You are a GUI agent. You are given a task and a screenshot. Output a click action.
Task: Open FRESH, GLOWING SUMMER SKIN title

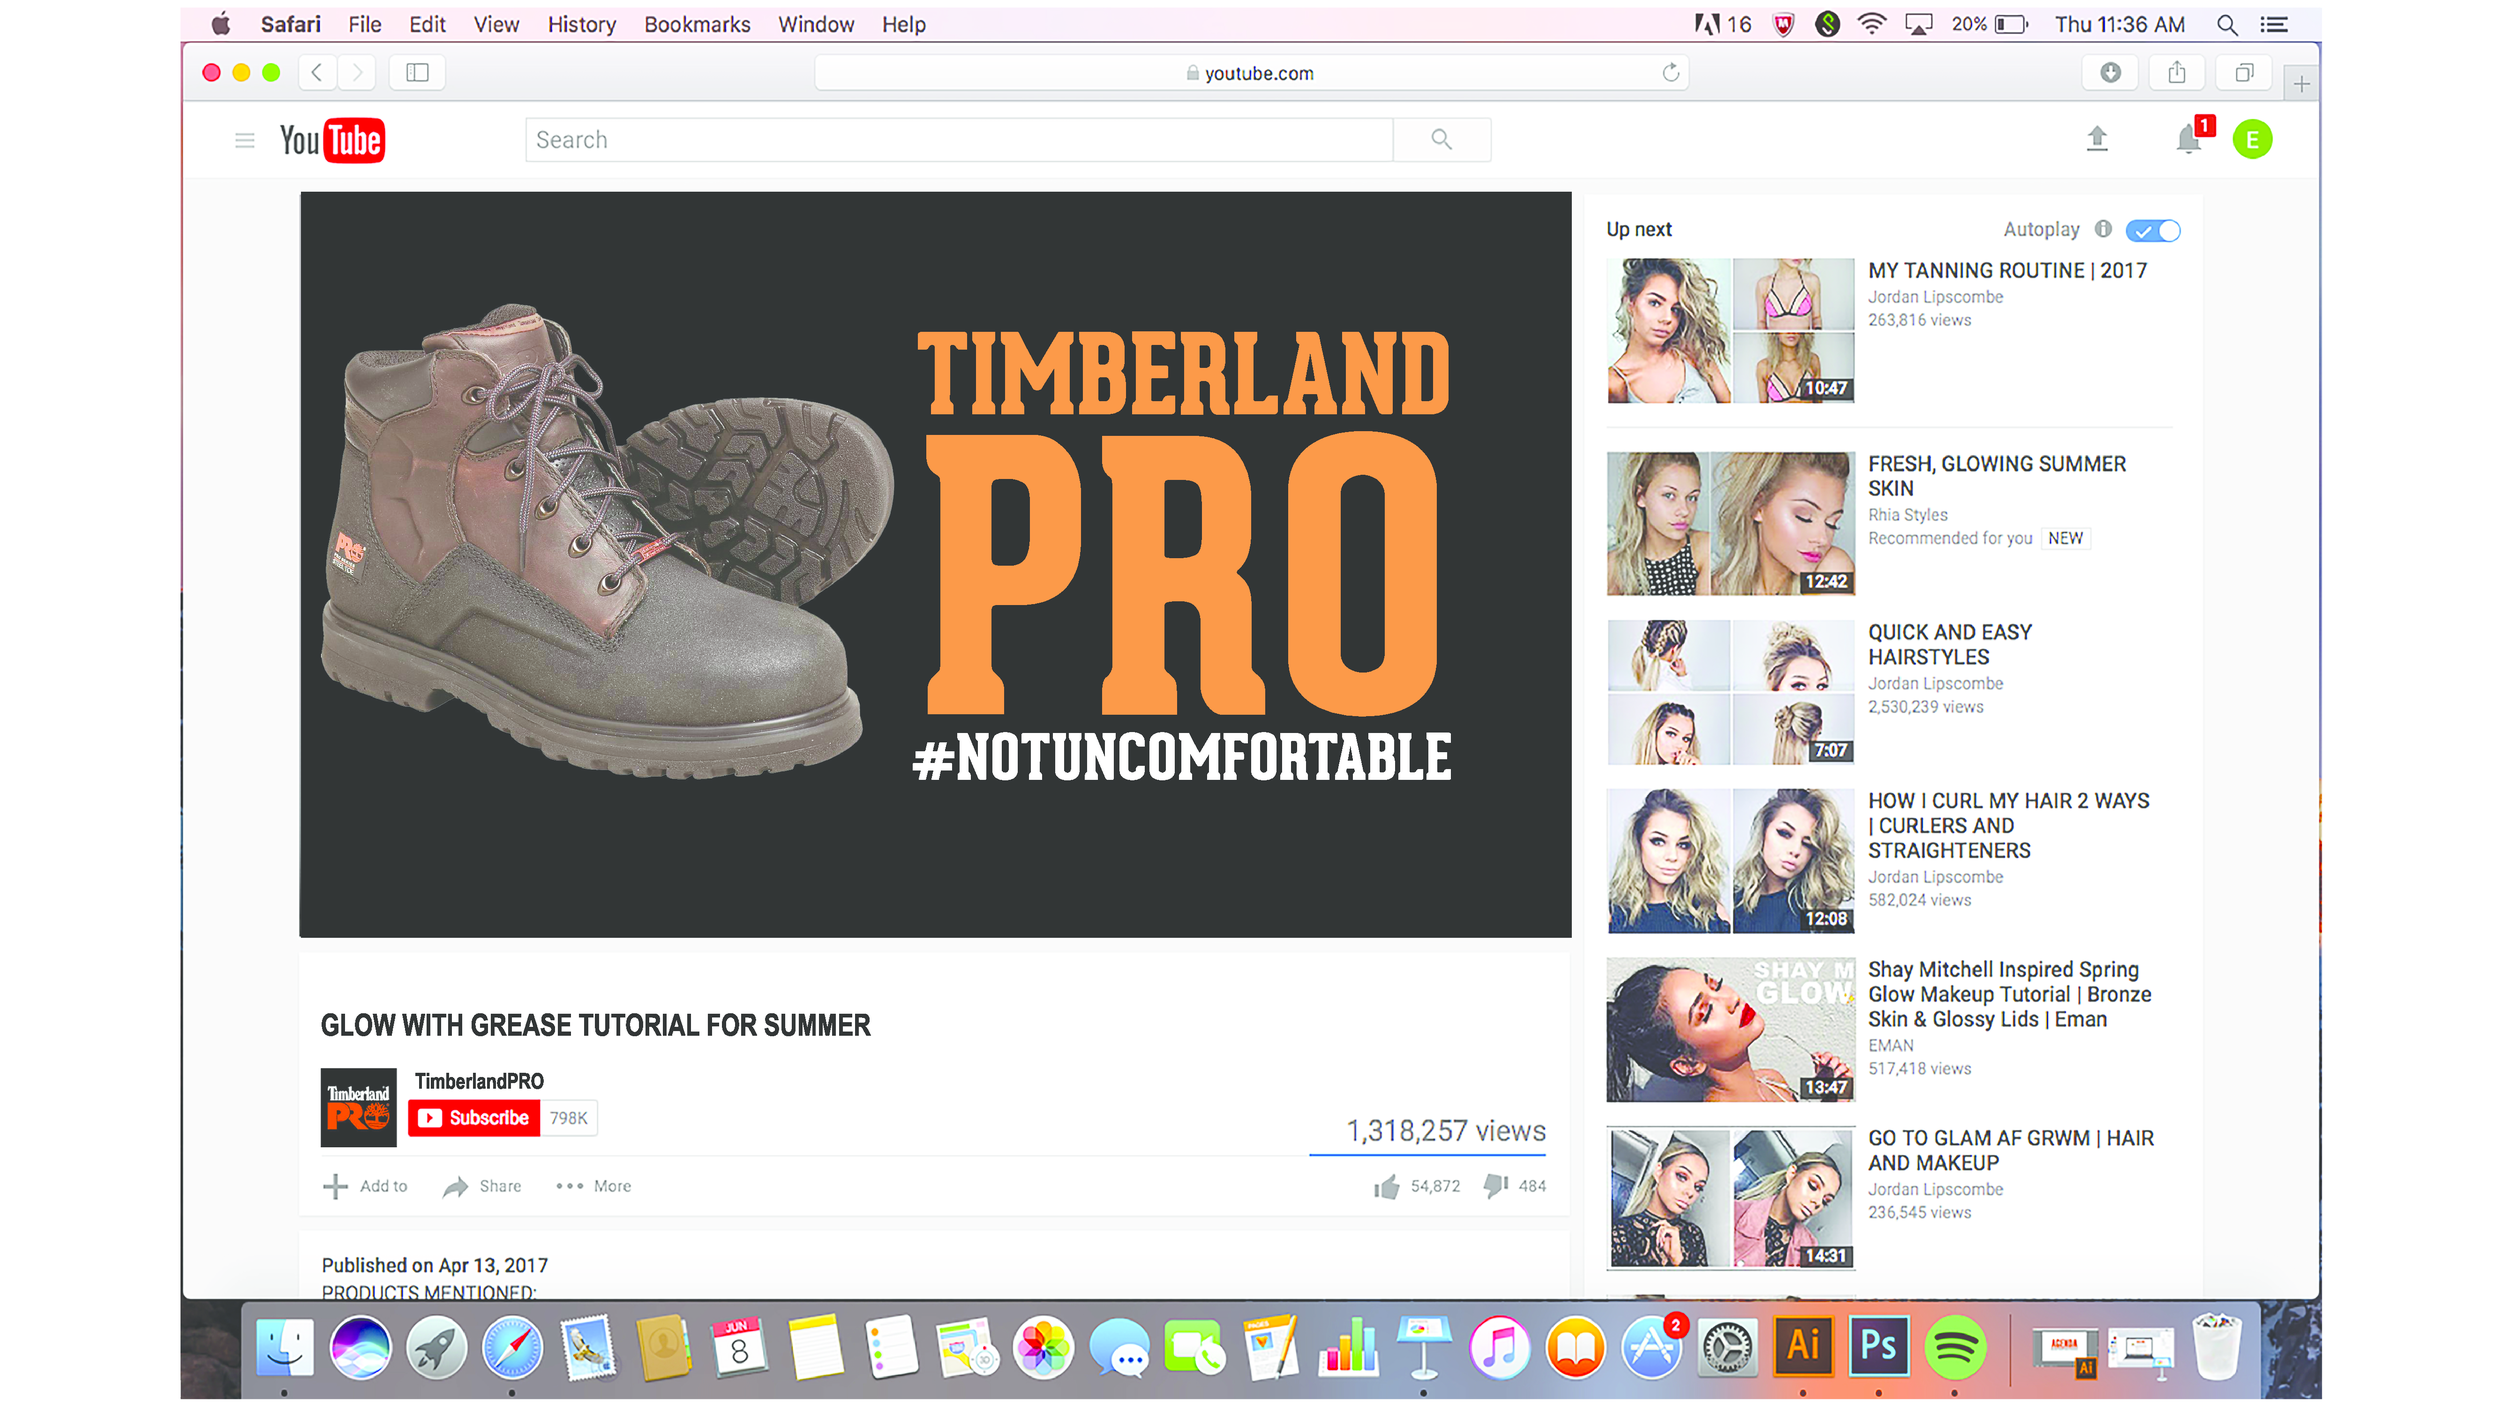tap(1997, 476)
